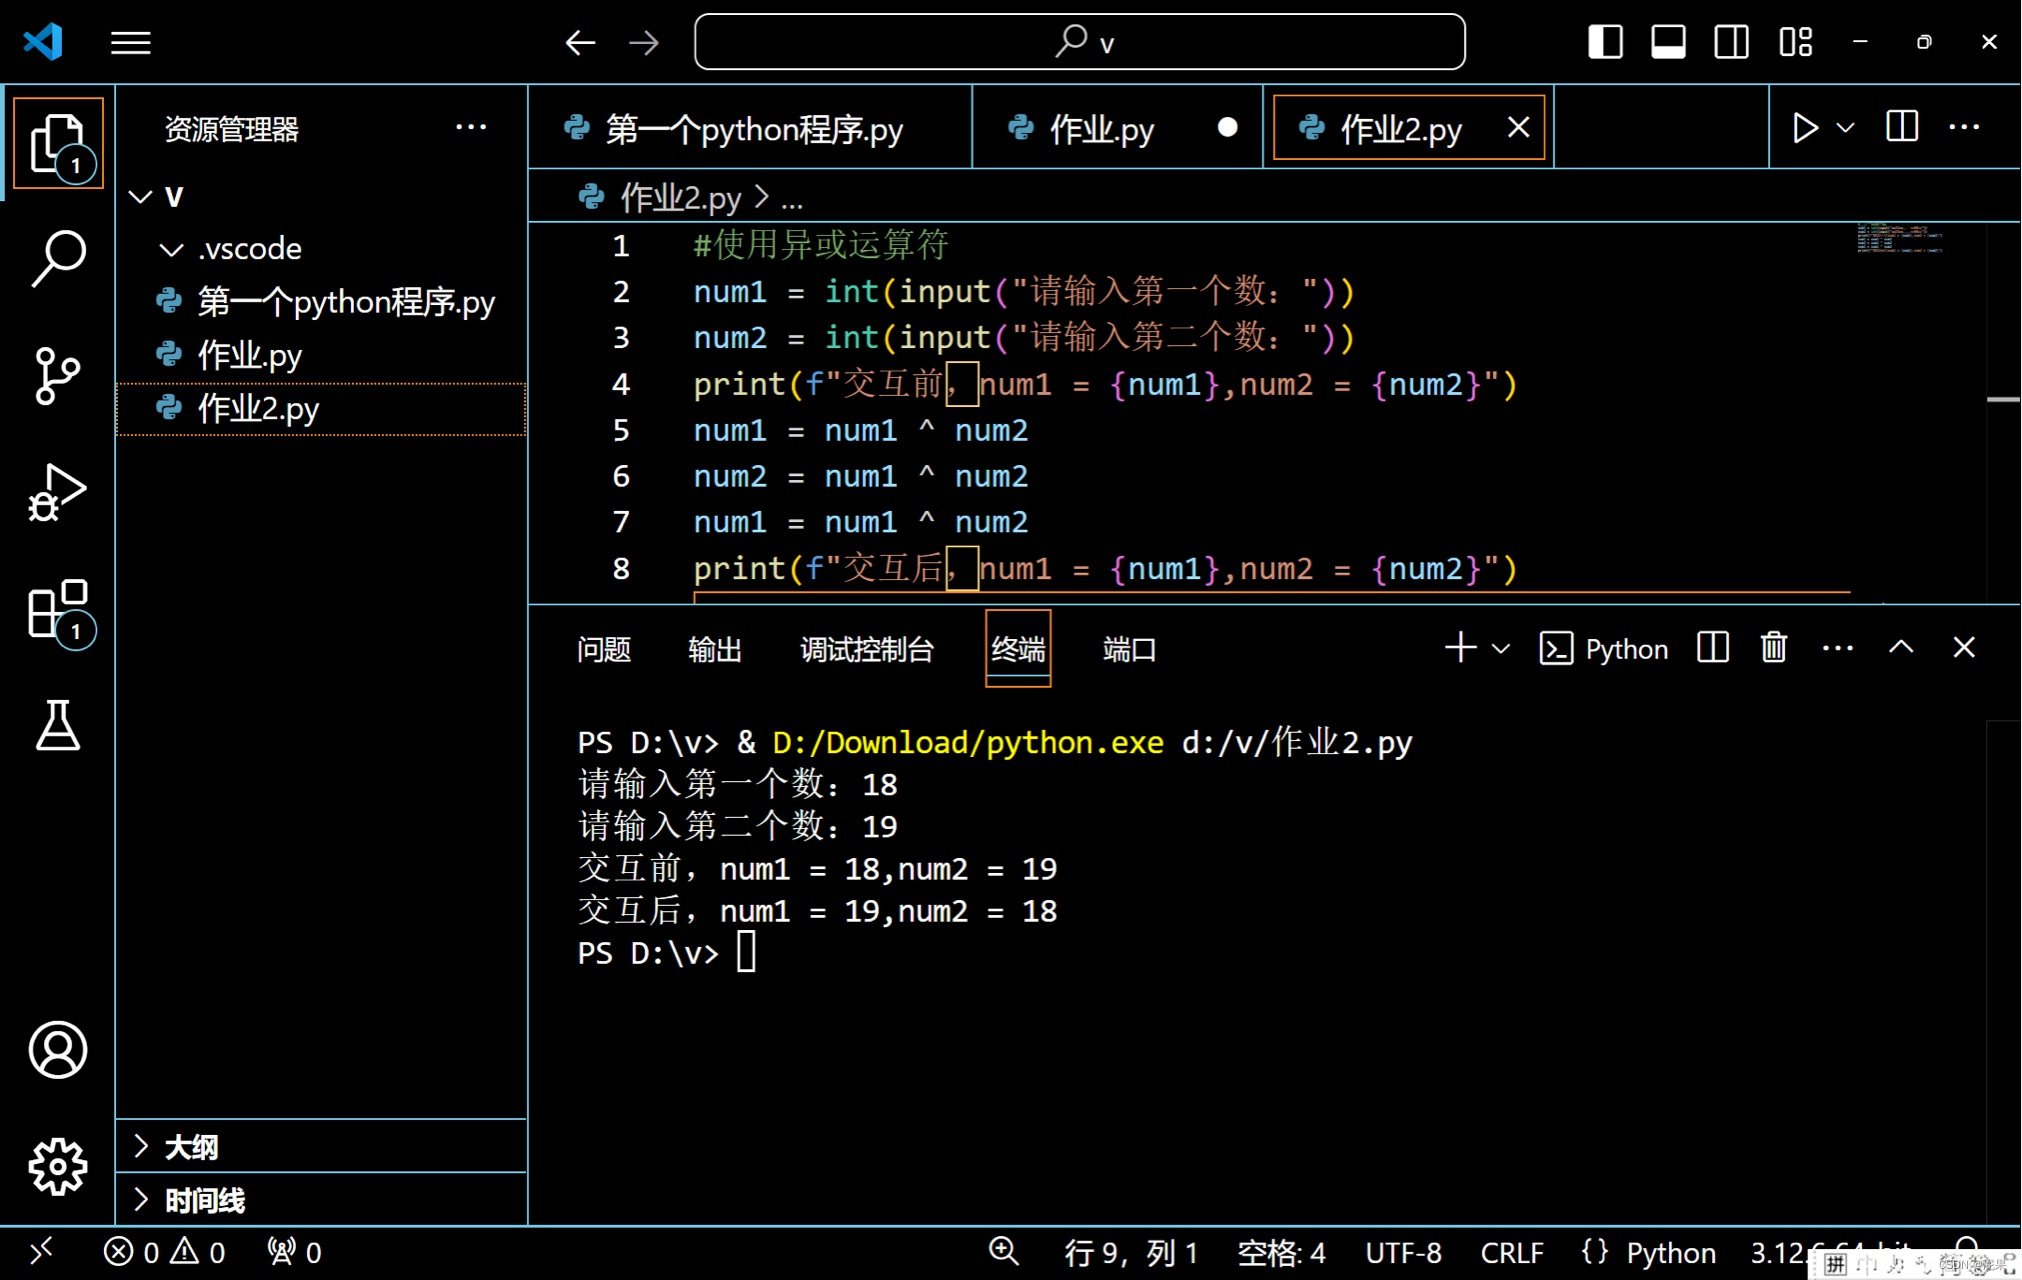Viewport: 2022px width, 1280px height.
Task: Split the terminal panel
Action: (x=1713, y=648)
